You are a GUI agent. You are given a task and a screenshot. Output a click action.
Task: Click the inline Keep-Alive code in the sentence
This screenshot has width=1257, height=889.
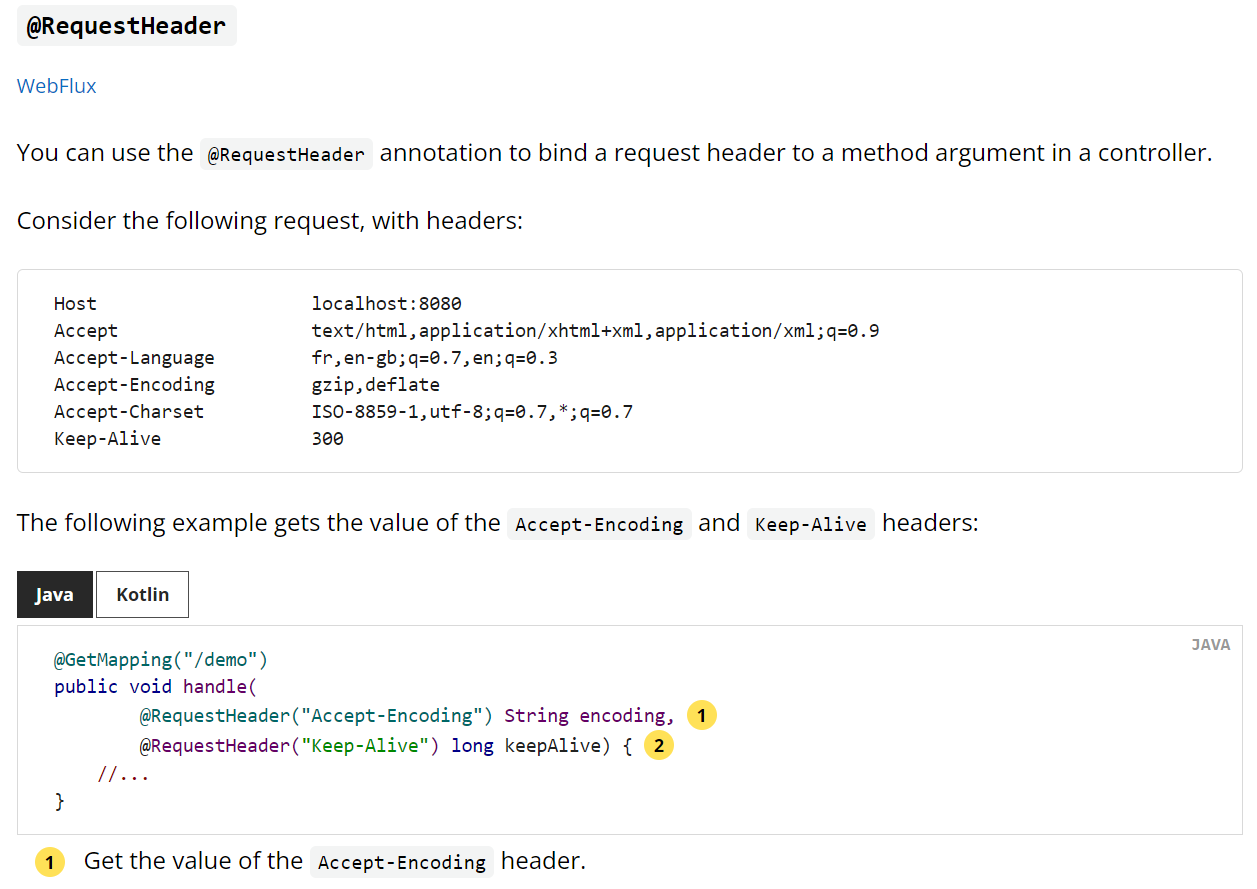pyautogui.click(x=811, y=524)
